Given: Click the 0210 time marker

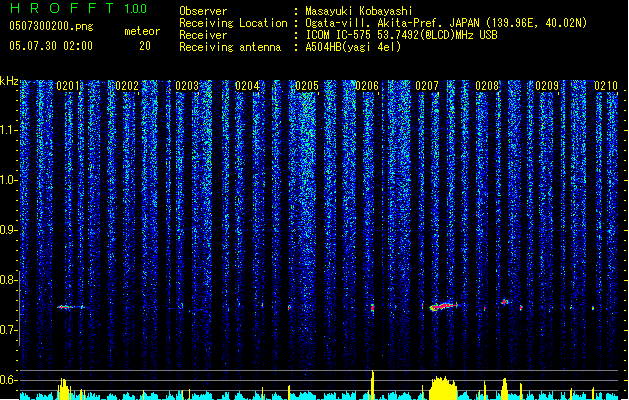Looking at the screenshot, I should coord(606,86).
